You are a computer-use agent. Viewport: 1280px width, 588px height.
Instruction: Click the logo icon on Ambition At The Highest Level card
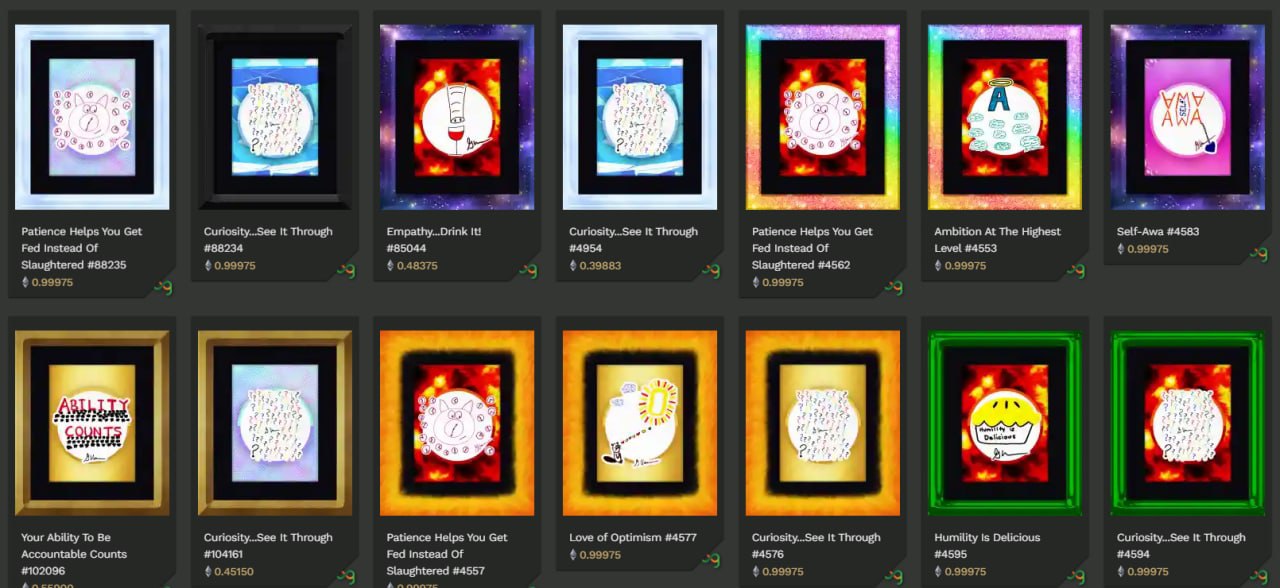pyautogui.click(x=1076, y=271)
